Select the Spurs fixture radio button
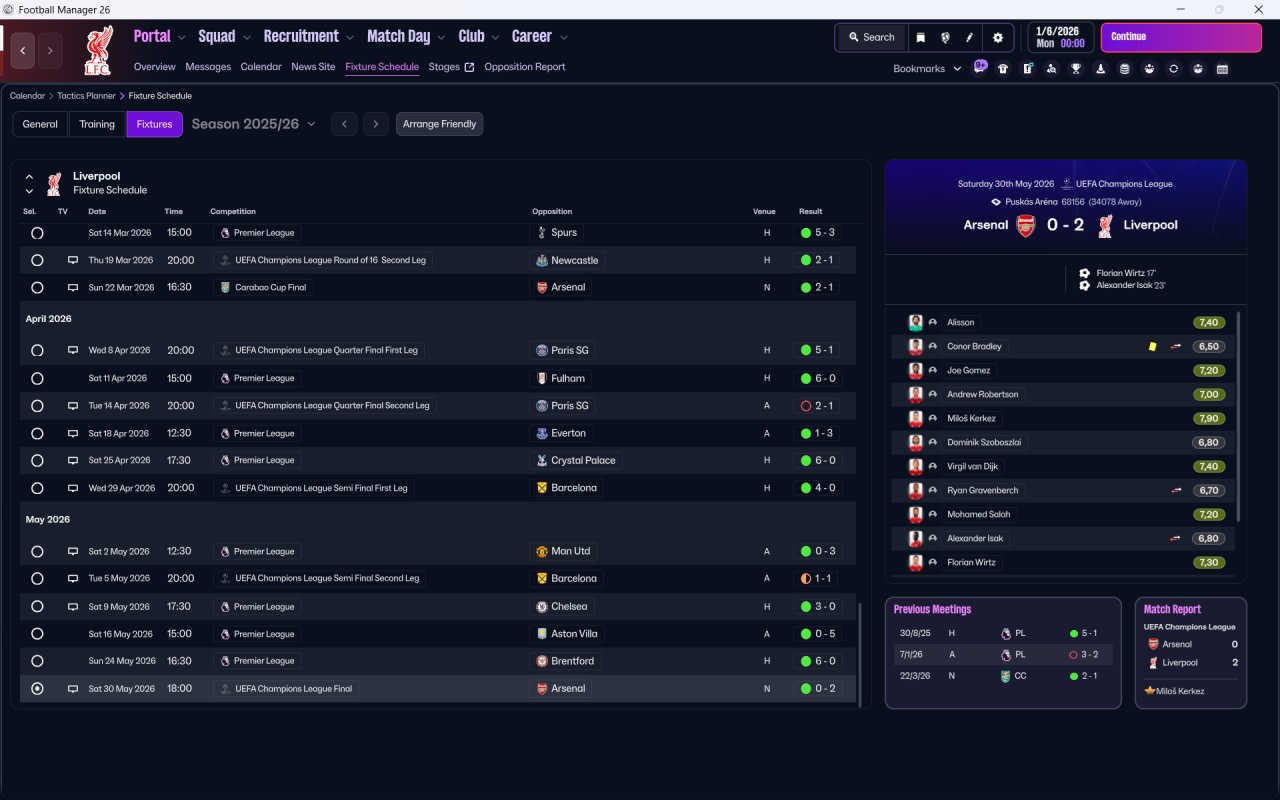1280x800 pixels. (37, 233)
